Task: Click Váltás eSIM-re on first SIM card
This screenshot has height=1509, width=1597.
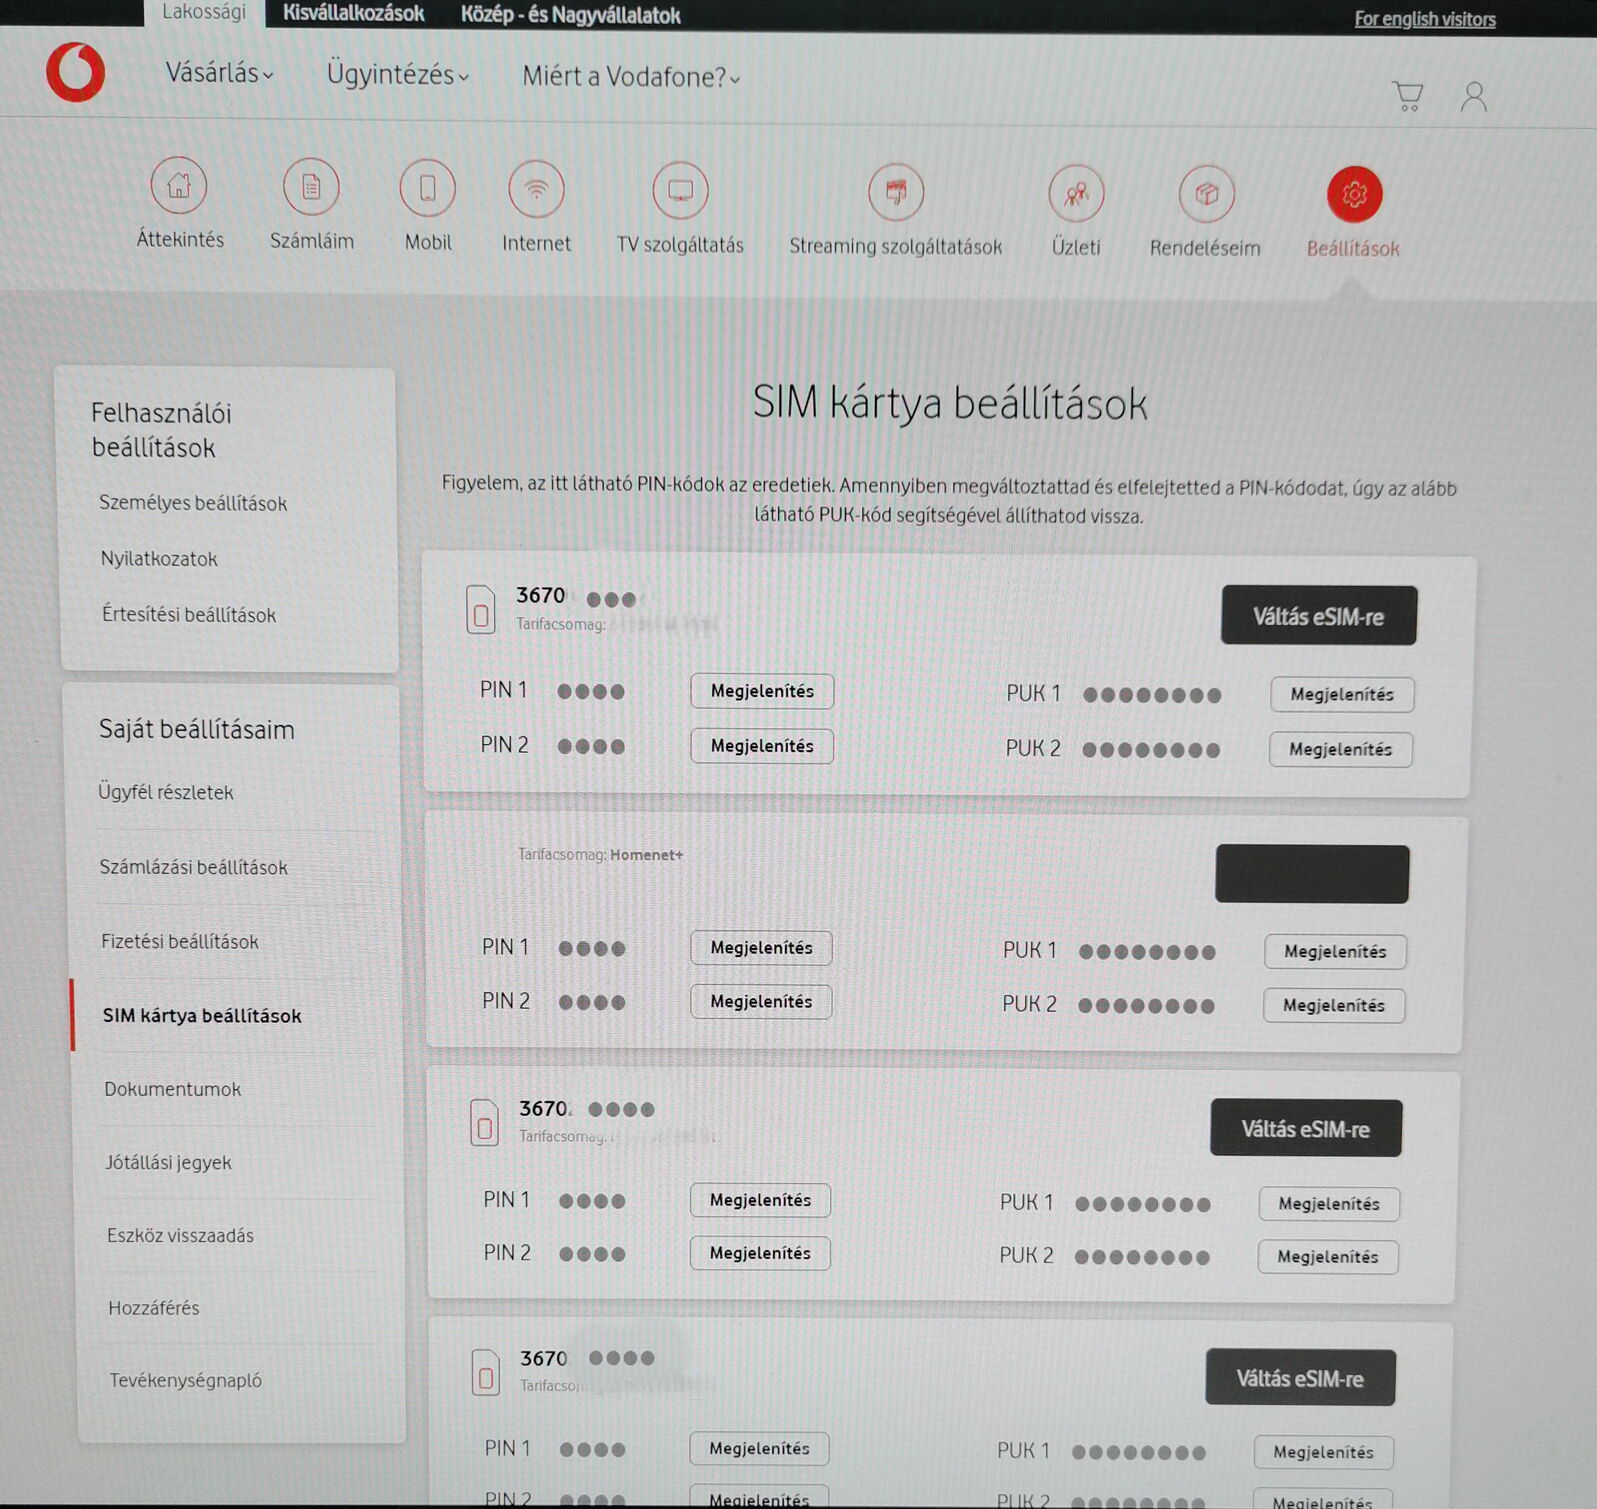Action: point(1319,616)
